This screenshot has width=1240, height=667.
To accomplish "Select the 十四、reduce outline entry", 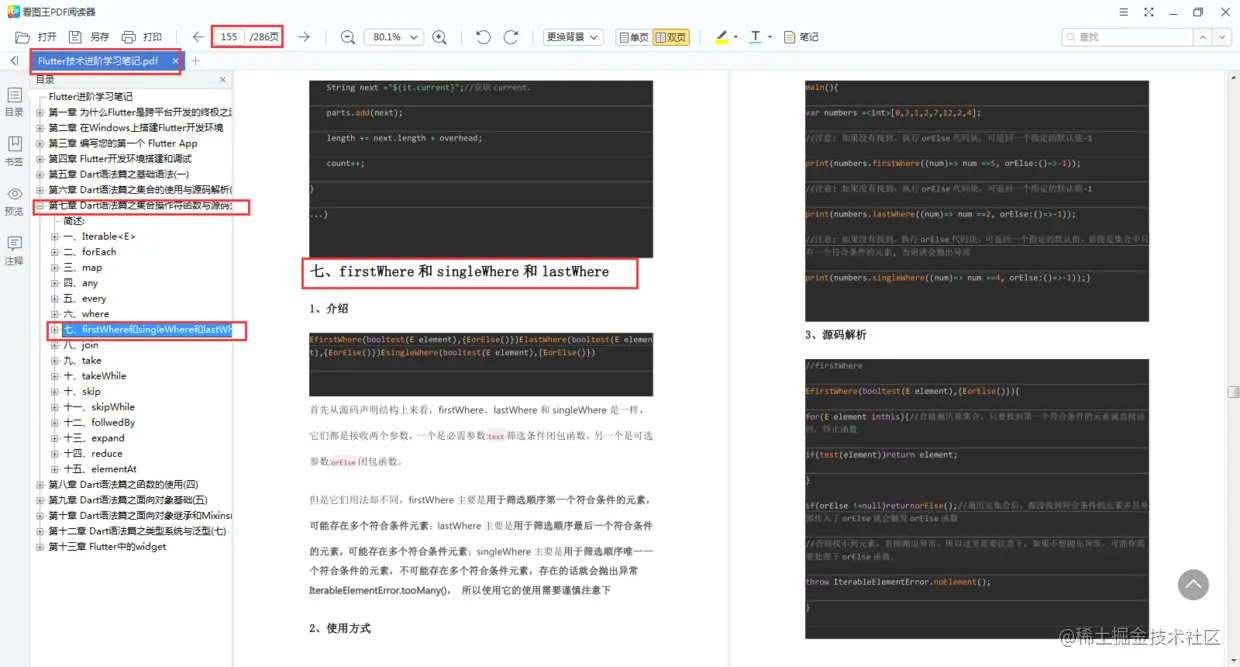I will coord(93,453).
